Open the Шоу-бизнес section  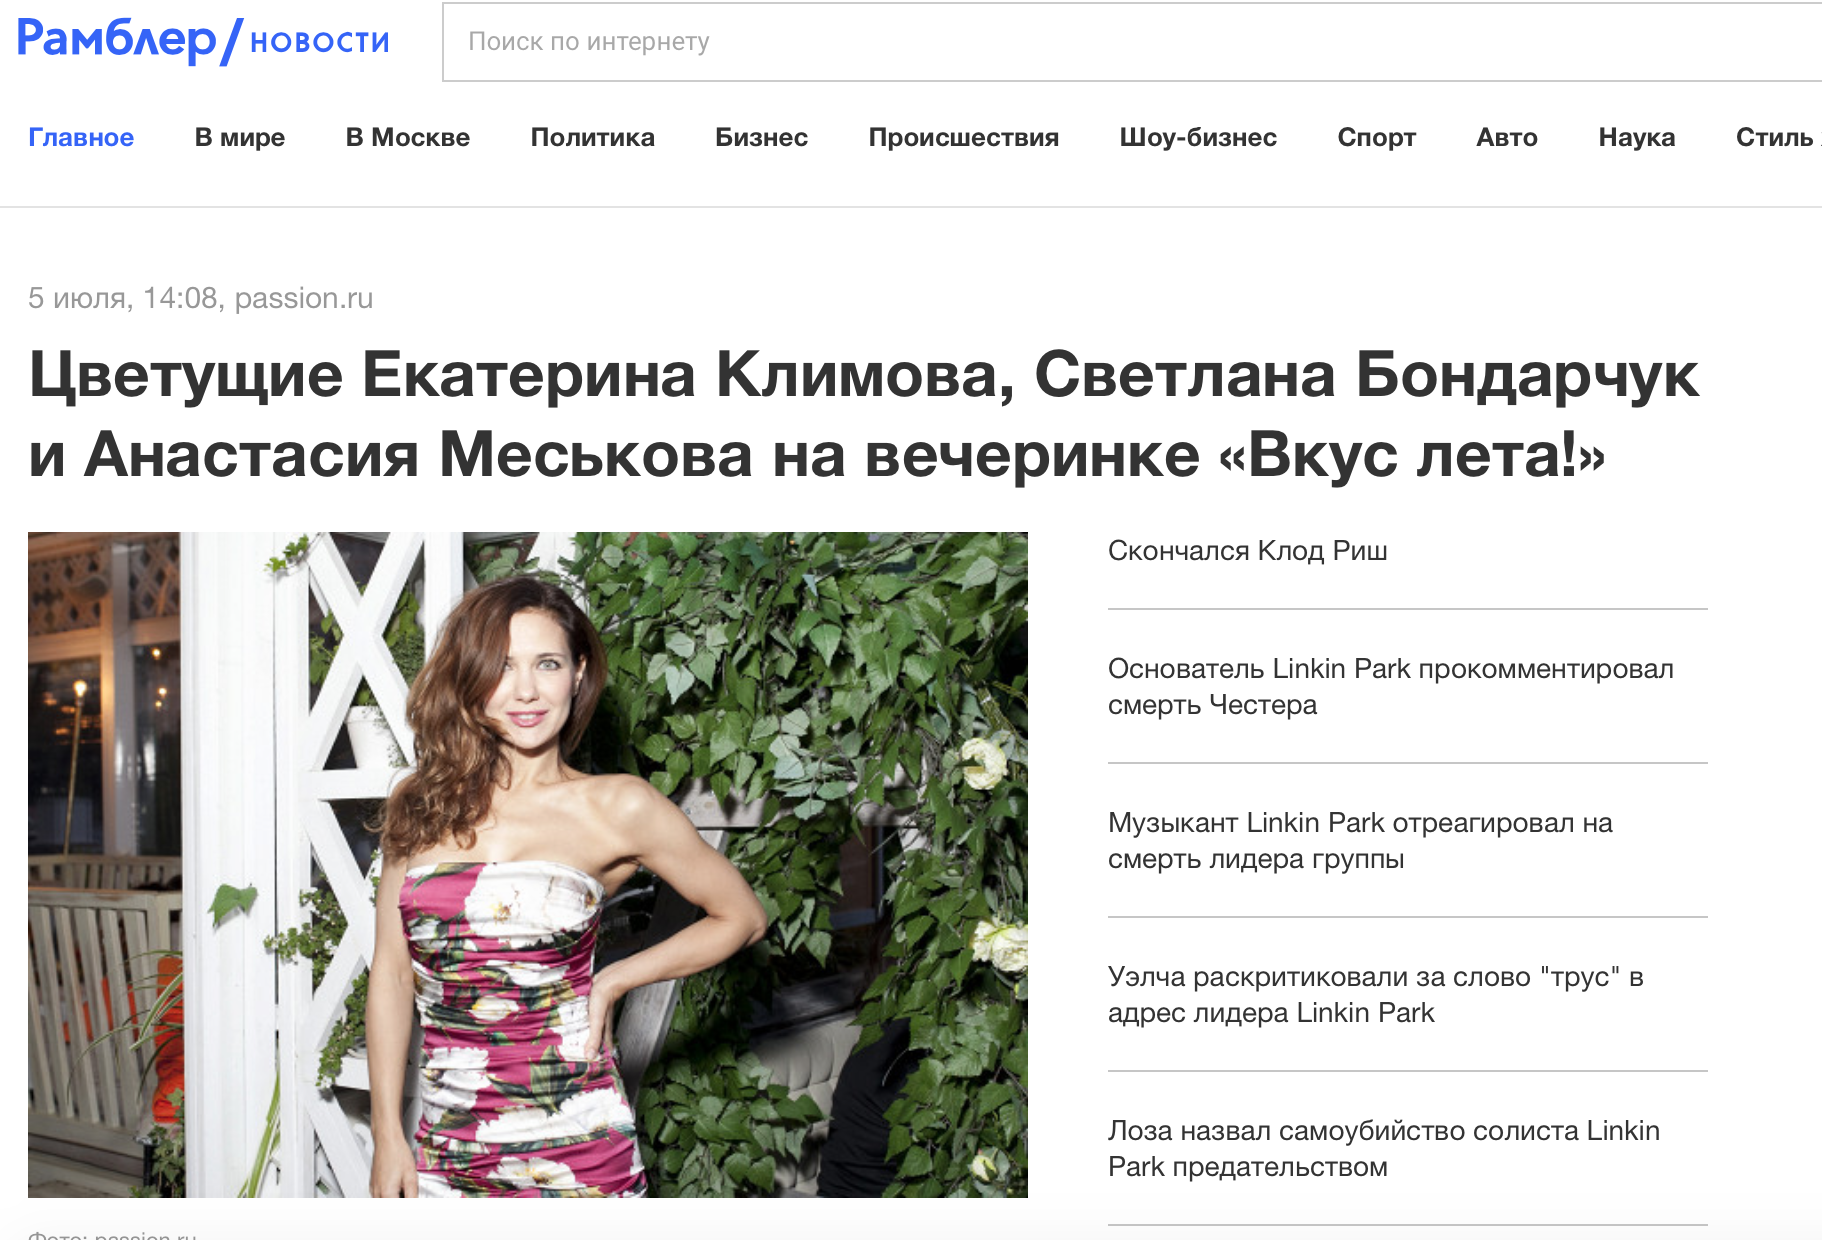pyautogui.click(x=1198, y=137)
